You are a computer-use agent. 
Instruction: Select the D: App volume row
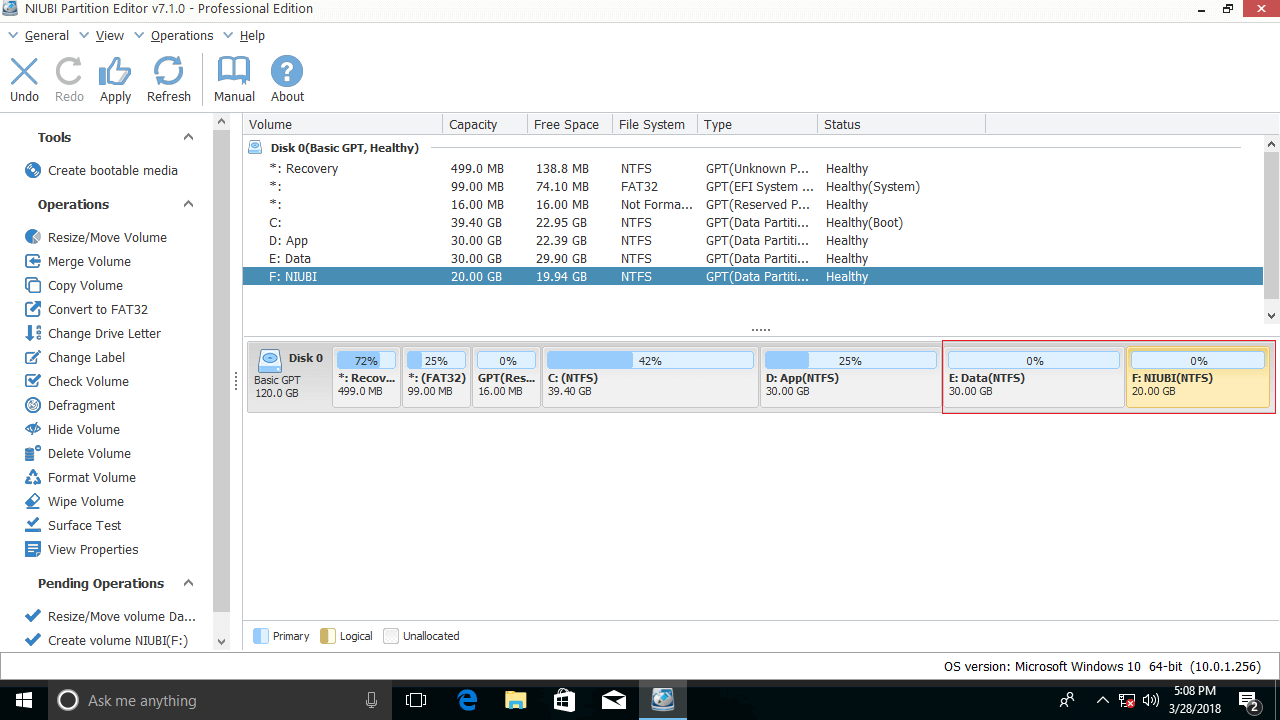[753, 241]
